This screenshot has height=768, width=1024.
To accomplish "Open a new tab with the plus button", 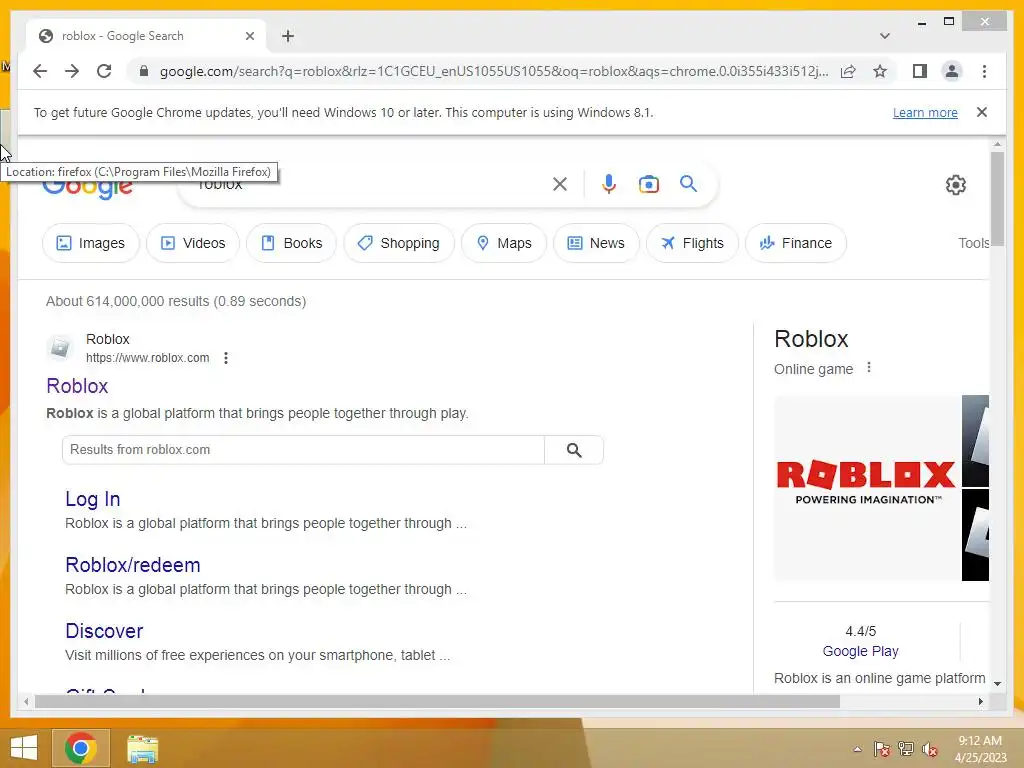I will pyautogui.click(x=288, y=36).
